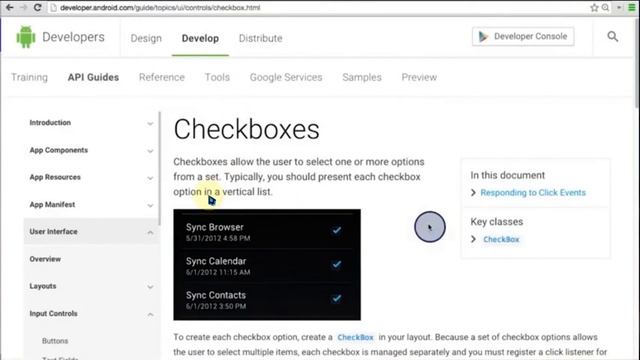The image size is (640, 360).
Task: Select Input Controls sidebar item
Action: pos(53,313)
